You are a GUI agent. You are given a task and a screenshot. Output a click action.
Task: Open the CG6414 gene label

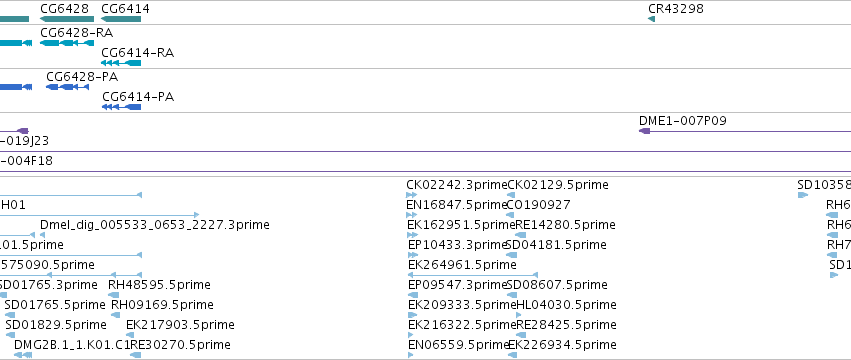click(125, 9)
